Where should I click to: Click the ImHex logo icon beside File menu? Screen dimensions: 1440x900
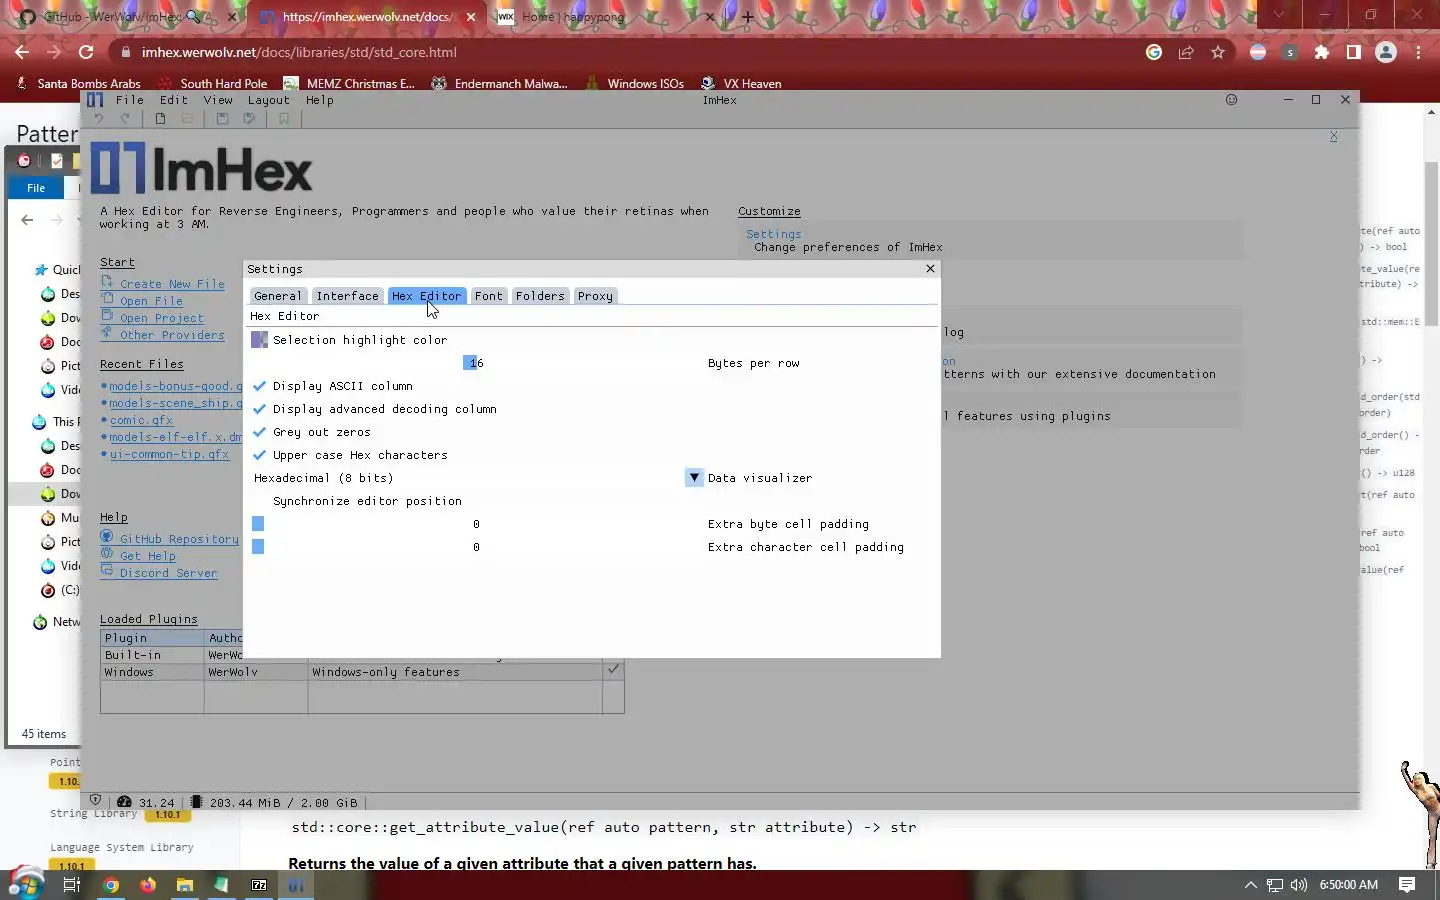pos(95,99)
